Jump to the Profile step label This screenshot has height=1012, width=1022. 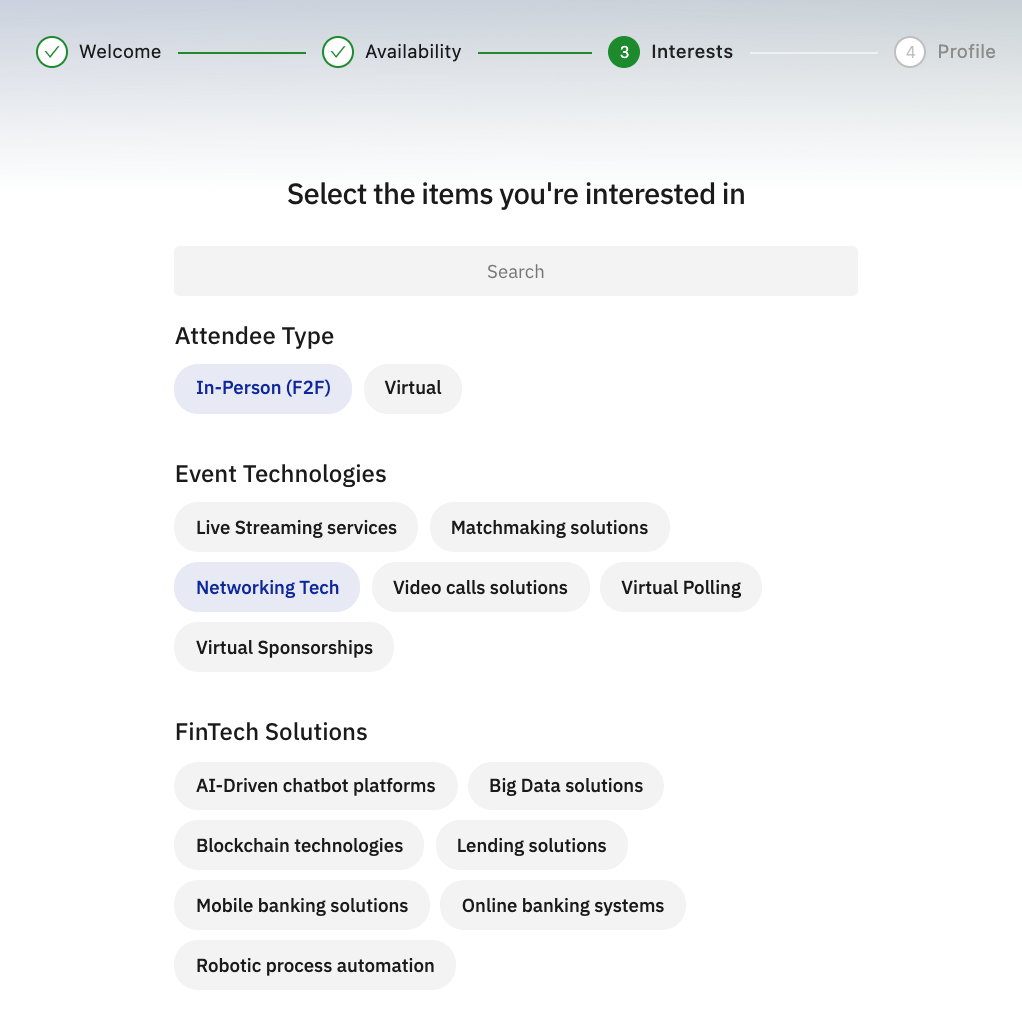click(967, 51)
